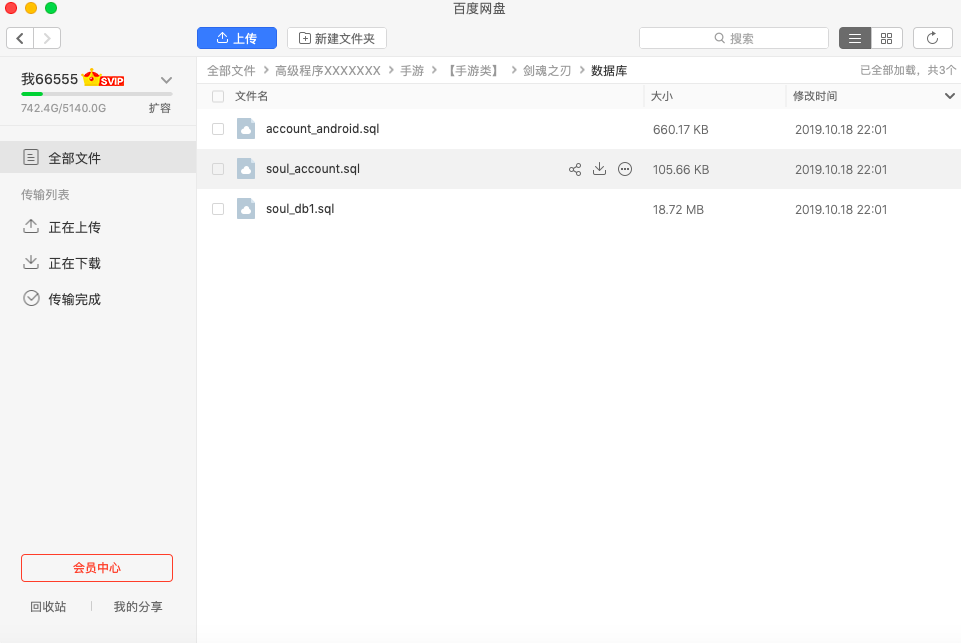This screenshot has height=643, width=961.
Task: Tick the soul_db1.sql checkbox
Action: (x=218, y=209)
